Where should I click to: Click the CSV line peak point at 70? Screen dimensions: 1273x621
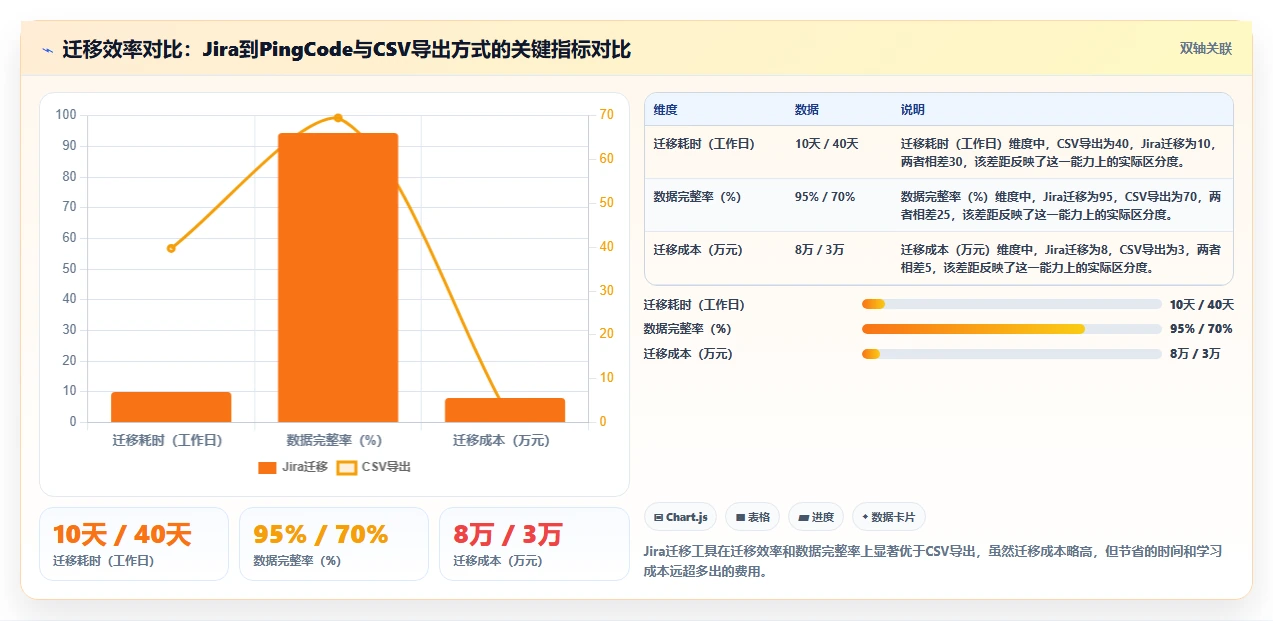338,118
